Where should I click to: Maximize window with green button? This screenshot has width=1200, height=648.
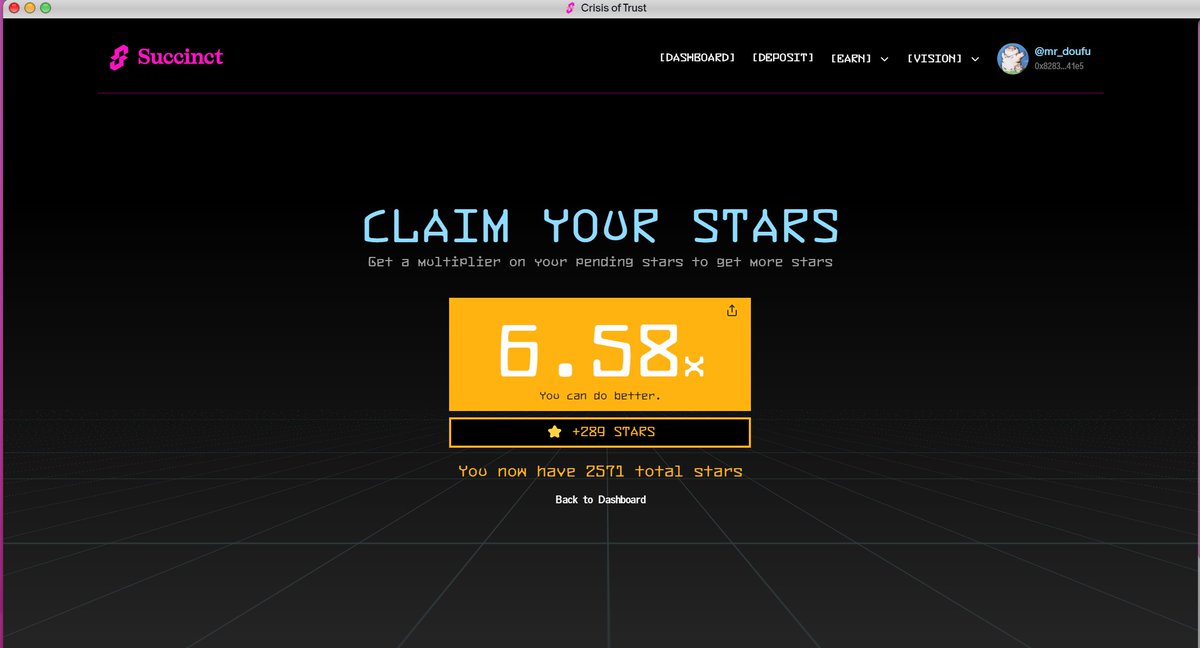click(x=46, y=8)
